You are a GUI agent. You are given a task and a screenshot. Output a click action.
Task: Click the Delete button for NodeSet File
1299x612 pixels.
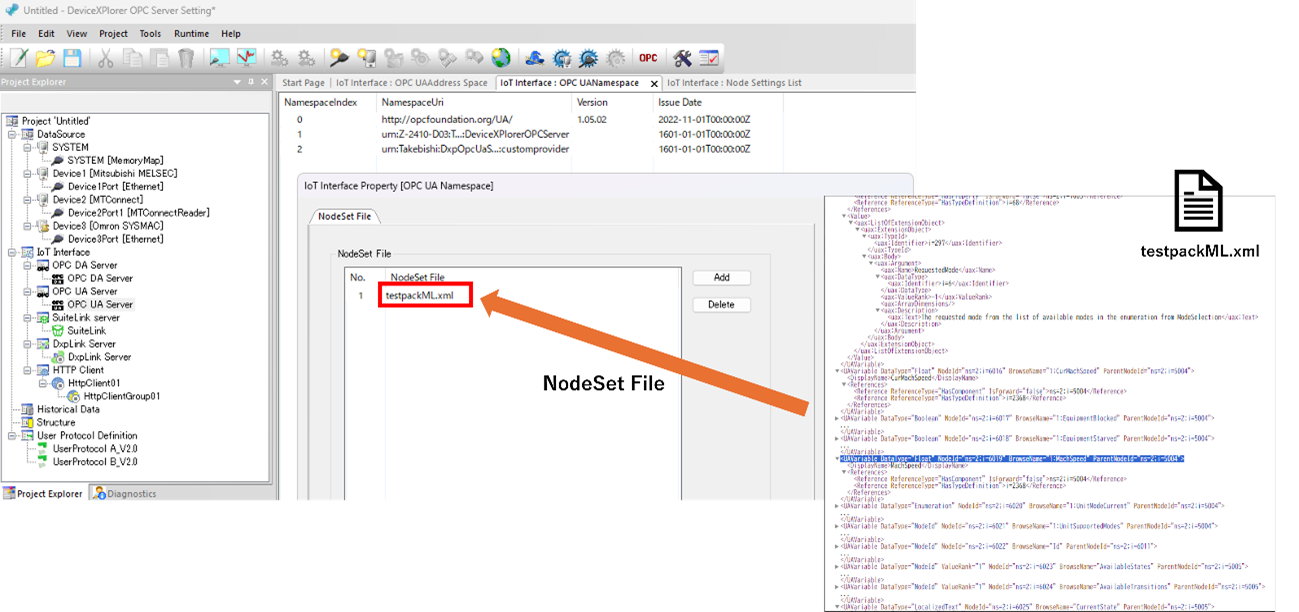tap(721, 304)
